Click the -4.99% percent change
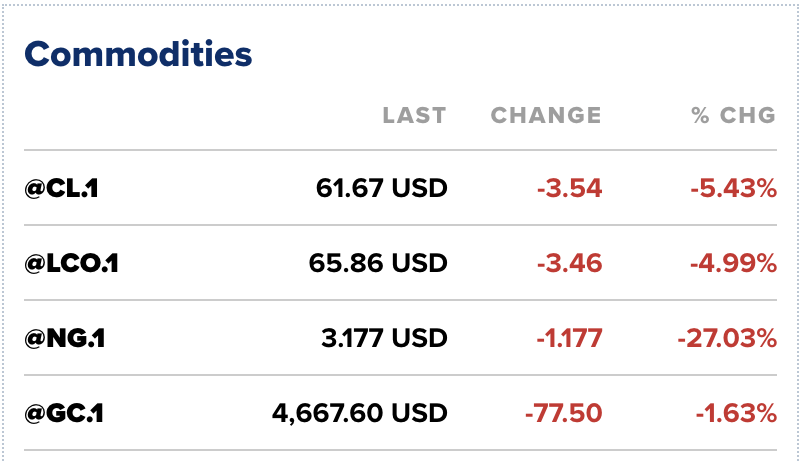This screenshot has height=462, width=808. click(732, 263)
